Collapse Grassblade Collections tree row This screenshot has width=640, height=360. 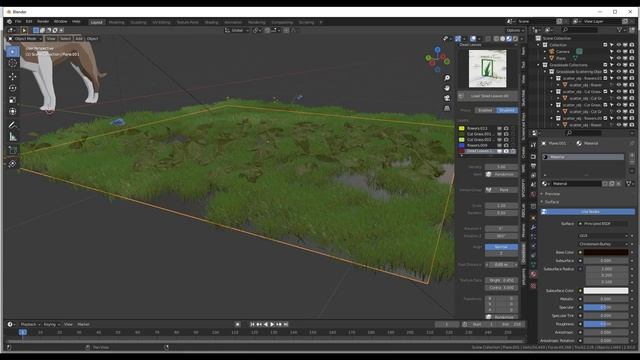(538, 65)
